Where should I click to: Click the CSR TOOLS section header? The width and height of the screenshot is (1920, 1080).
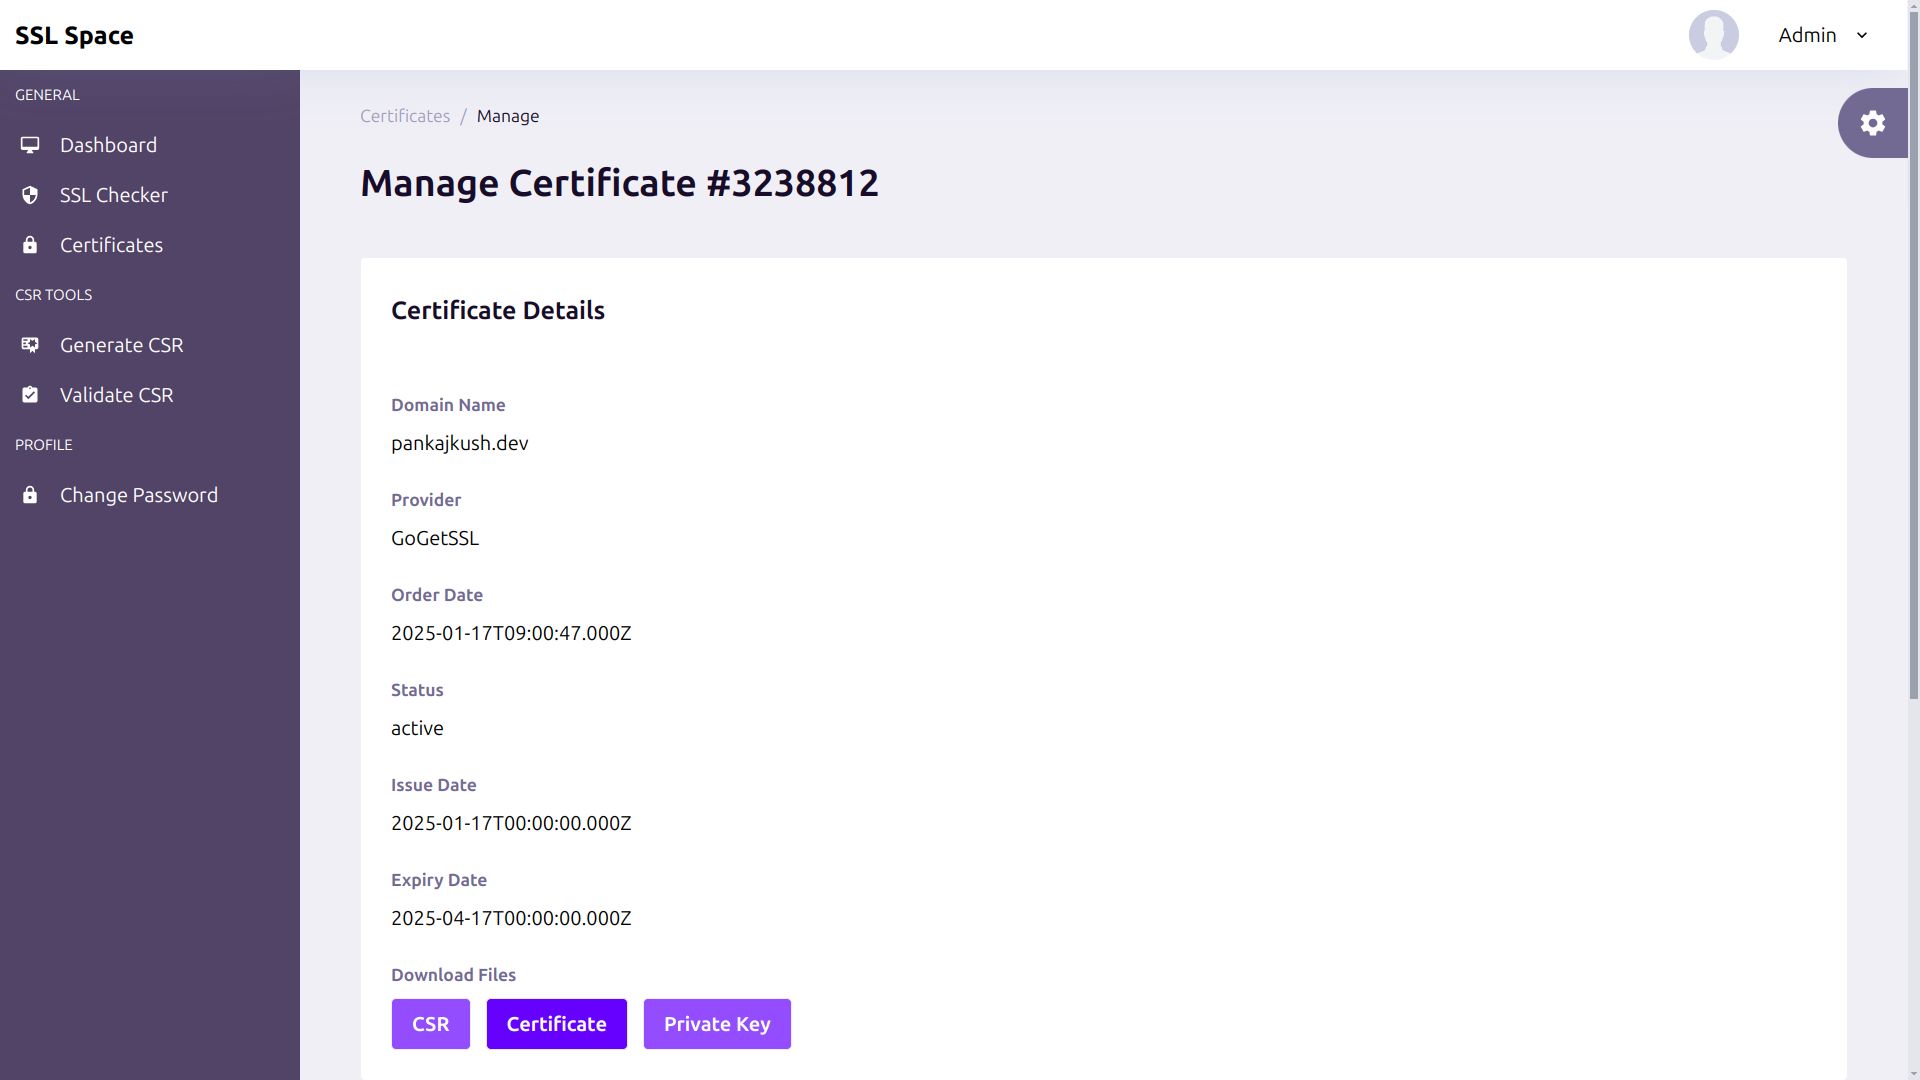click(53, 295)
